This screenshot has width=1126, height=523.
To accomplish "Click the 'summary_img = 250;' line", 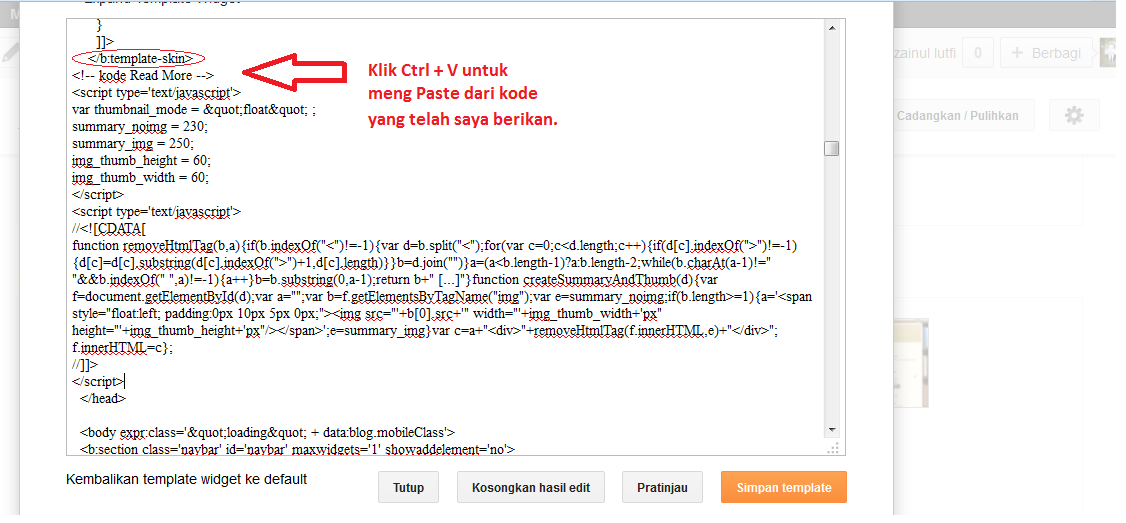I will [131, 143].
